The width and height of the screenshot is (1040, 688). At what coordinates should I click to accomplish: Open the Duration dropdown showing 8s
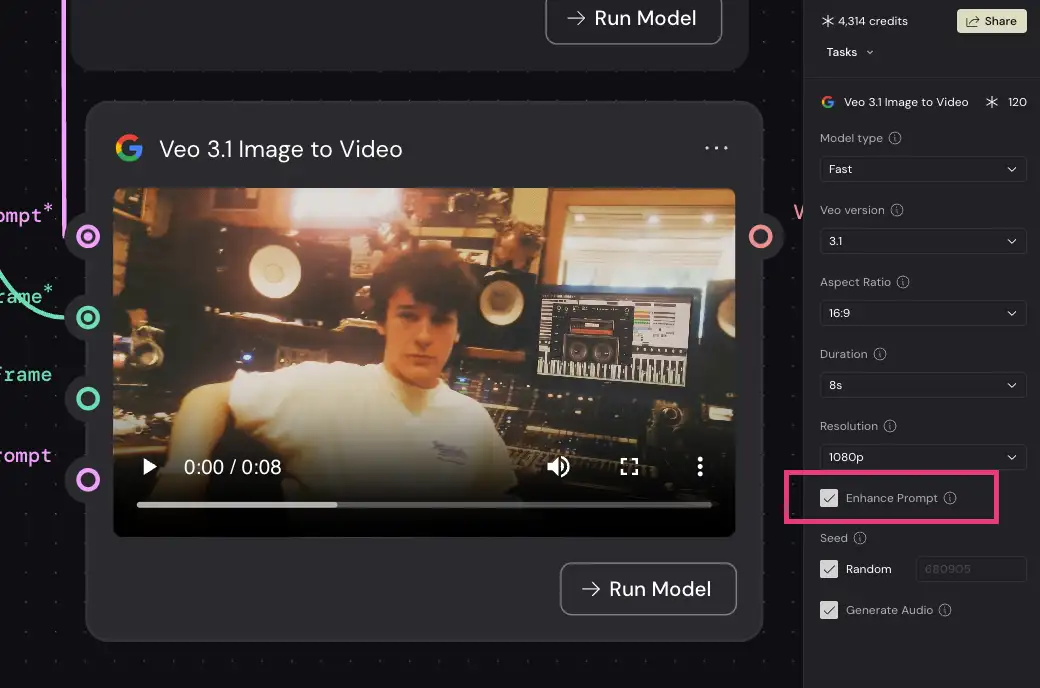tap(922, 385)
